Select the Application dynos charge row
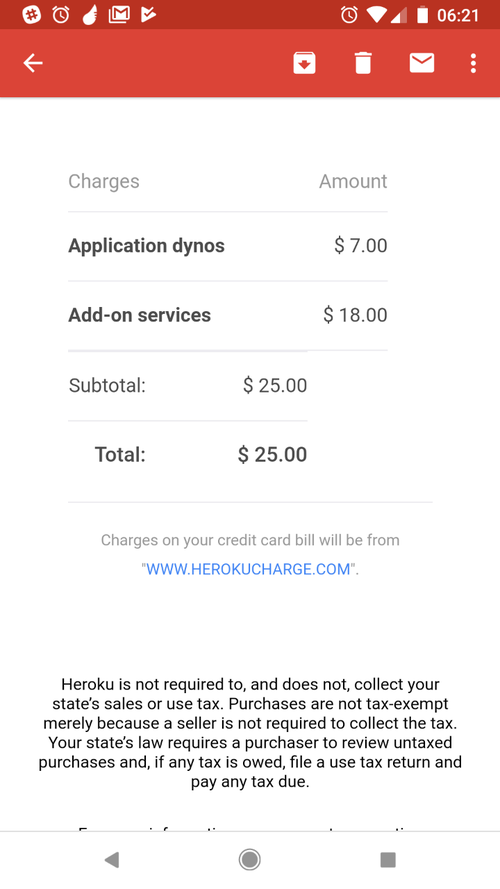500x889 pixels. point(228,246)
